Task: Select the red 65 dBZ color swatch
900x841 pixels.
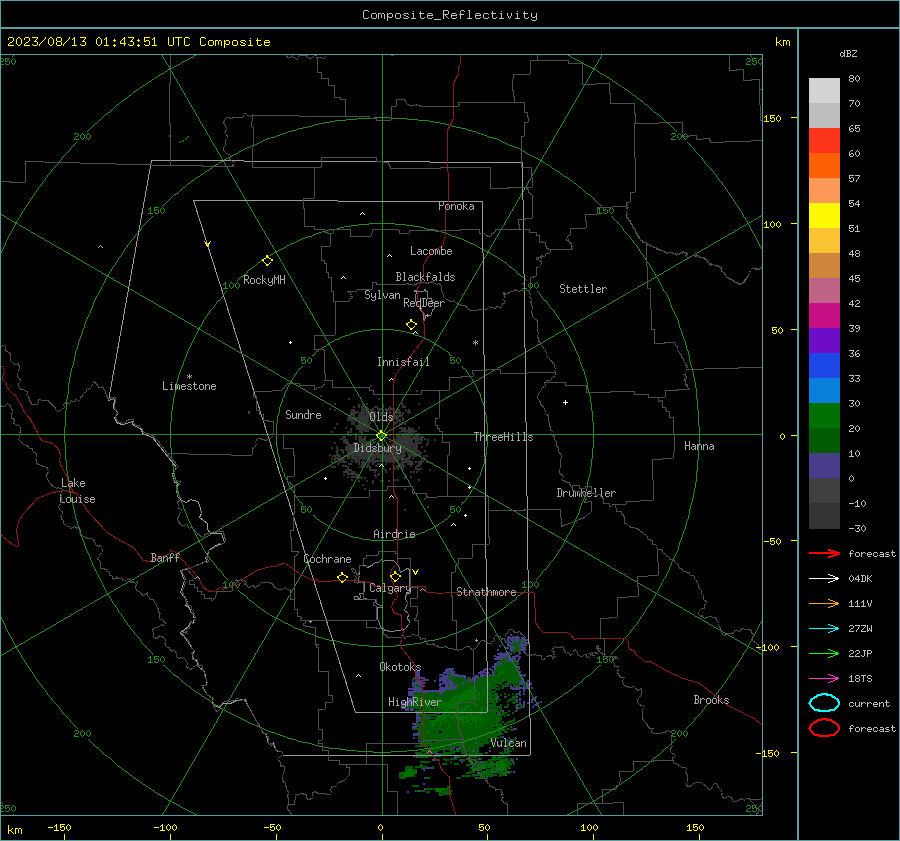Action: [x=824, y=141]
